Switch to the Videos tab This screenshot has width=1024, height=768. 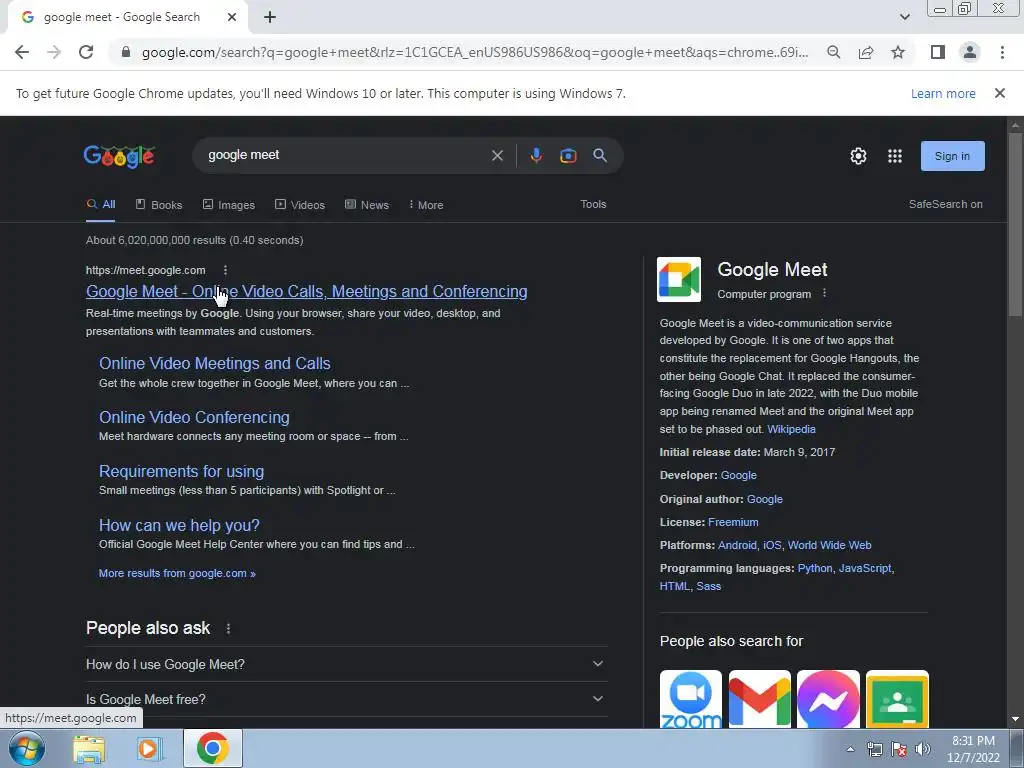[300, 205]
